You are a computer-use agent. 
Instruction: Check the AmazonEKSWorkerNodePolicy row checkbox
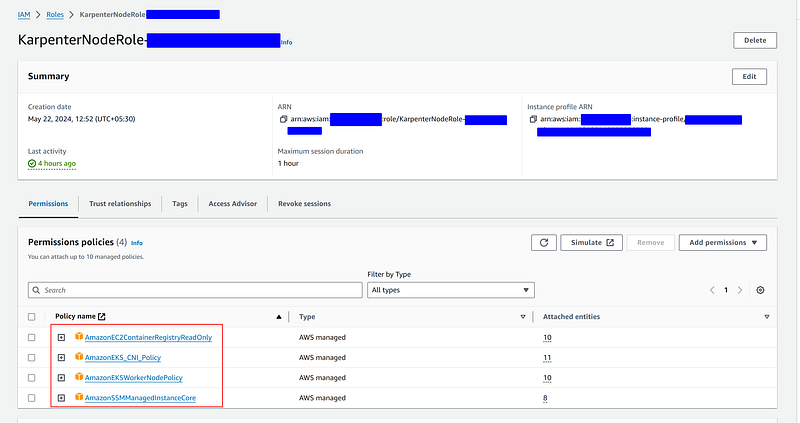pos(32,378)
